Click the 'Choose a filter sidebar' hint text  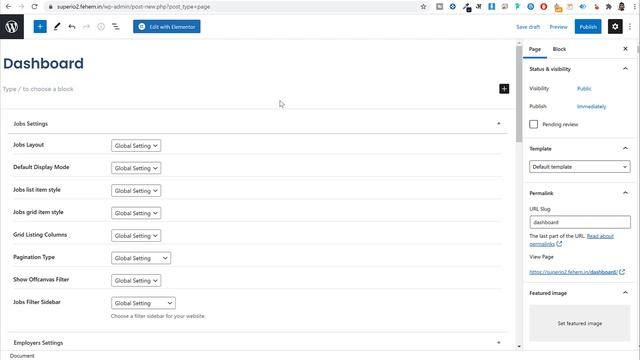(158, 316)
